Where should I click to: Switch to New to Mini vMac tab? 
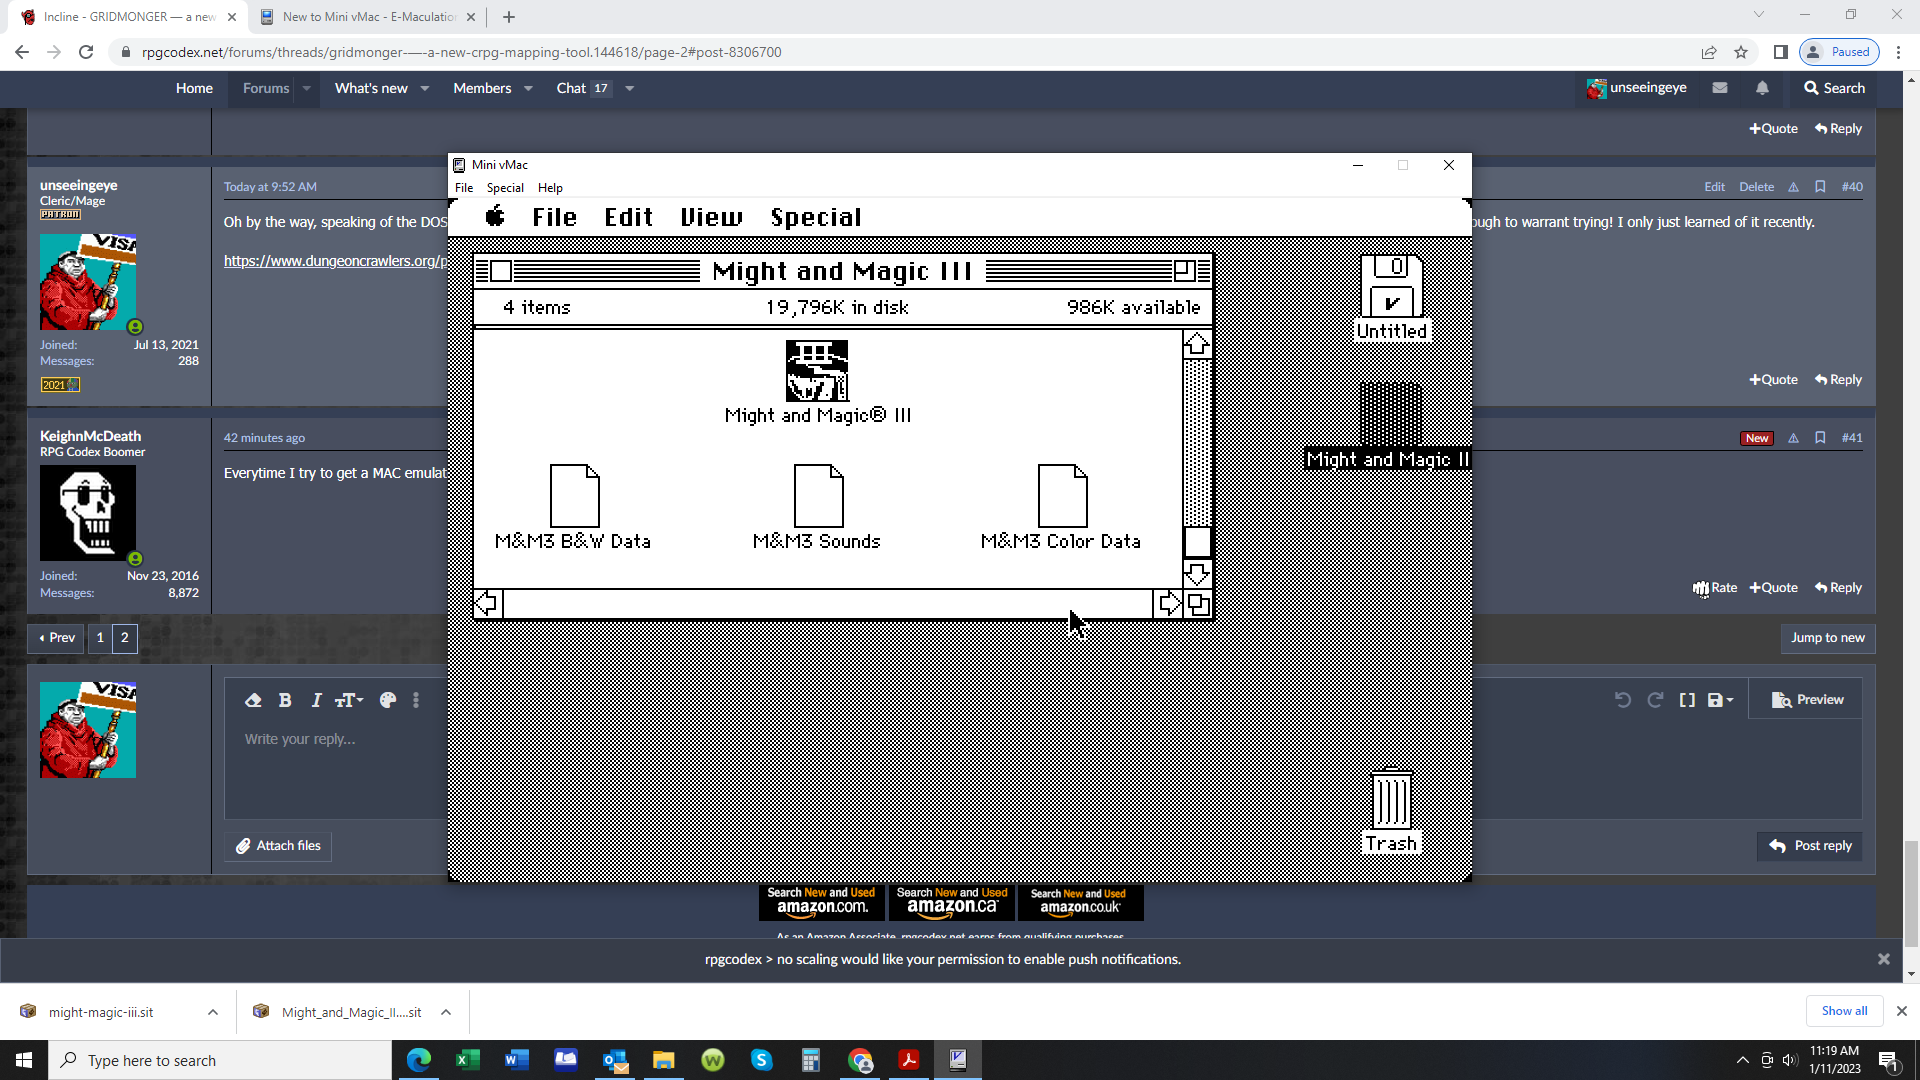pos(366,17)
